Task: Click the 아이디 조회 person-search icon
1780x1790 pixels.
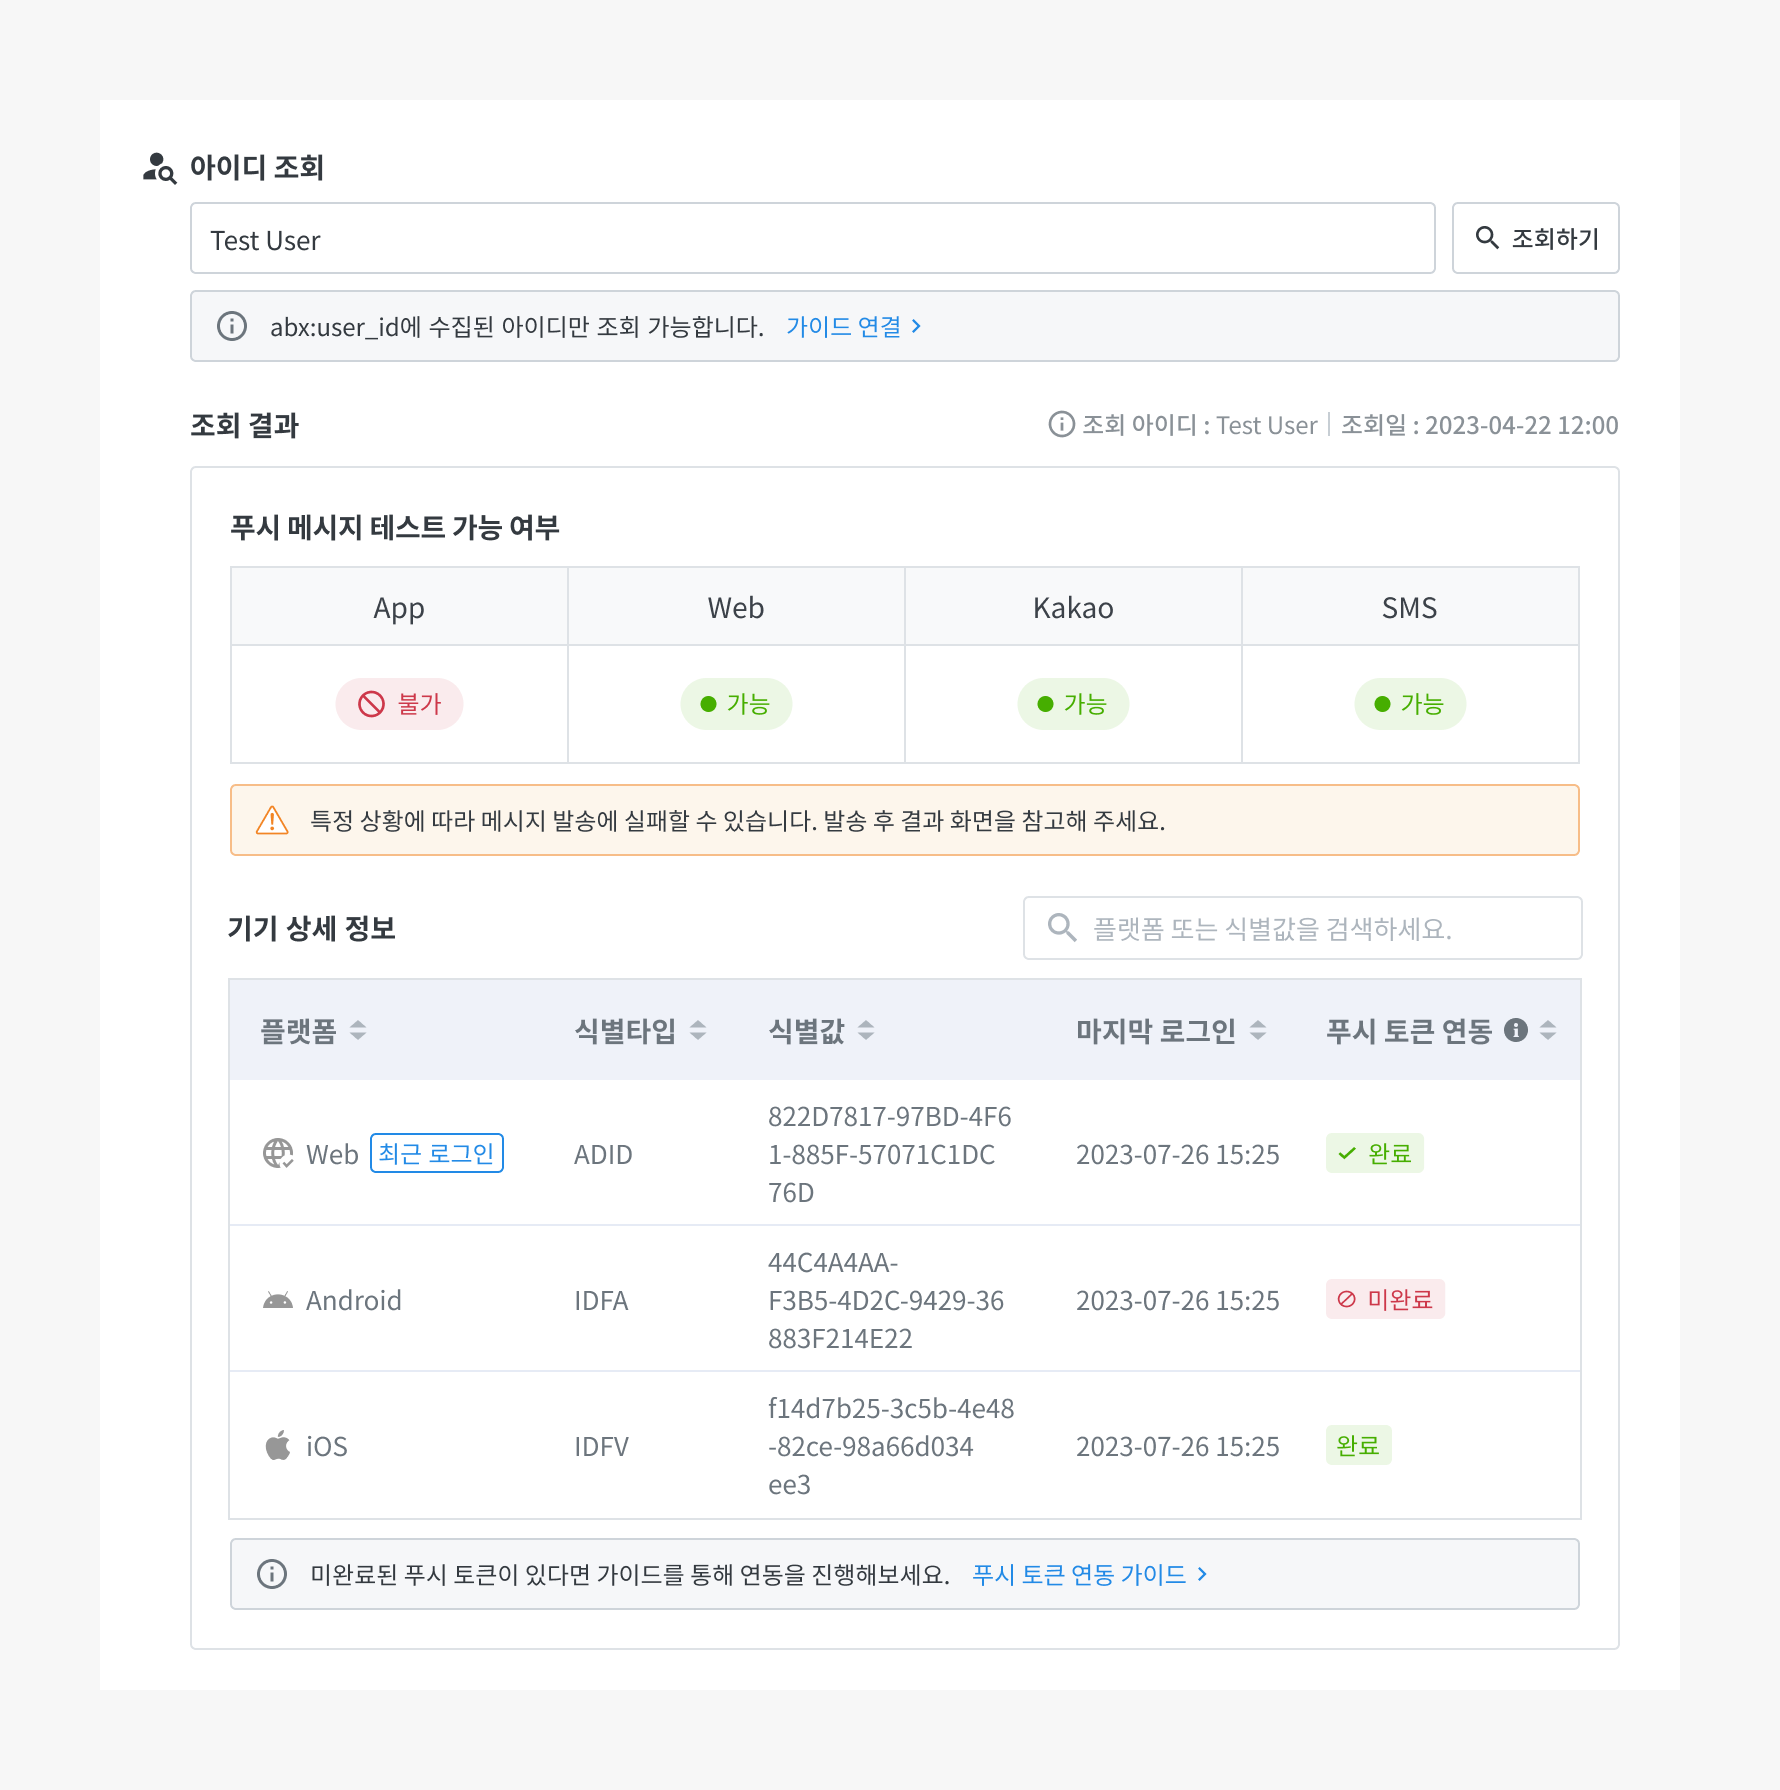Action: (x=158, y=167)
